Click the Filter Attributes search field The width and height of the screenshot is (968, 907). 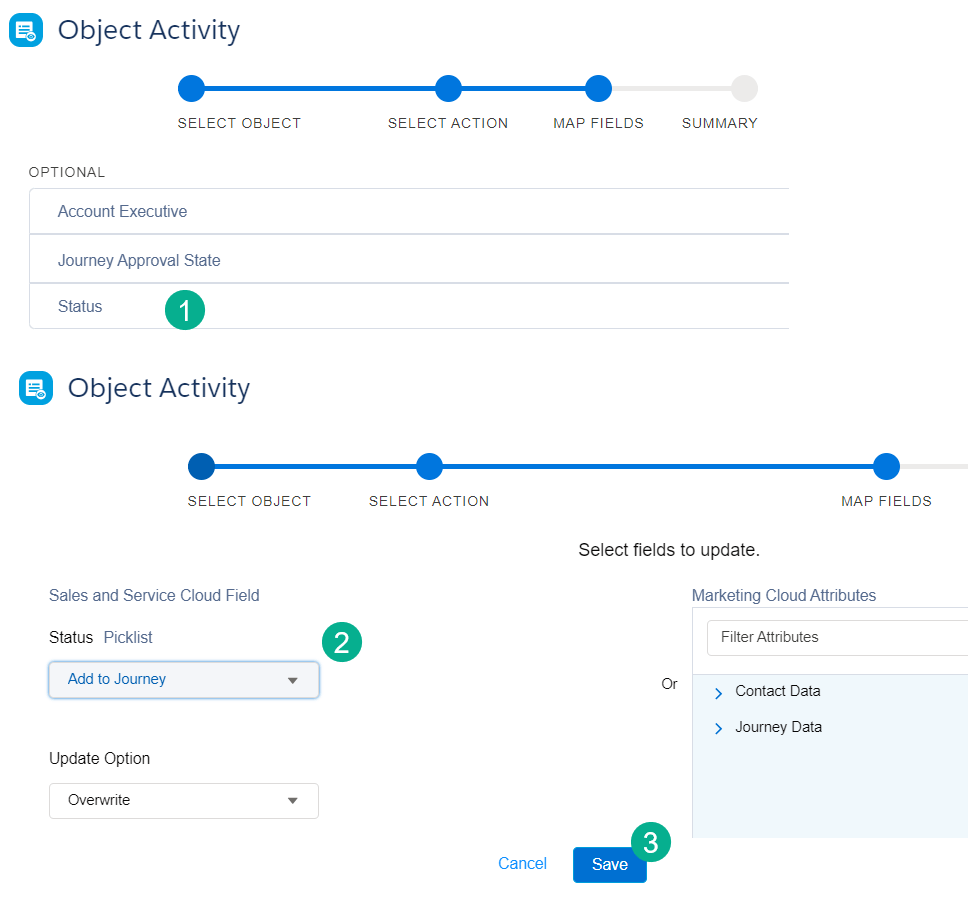tap(835, 637)
